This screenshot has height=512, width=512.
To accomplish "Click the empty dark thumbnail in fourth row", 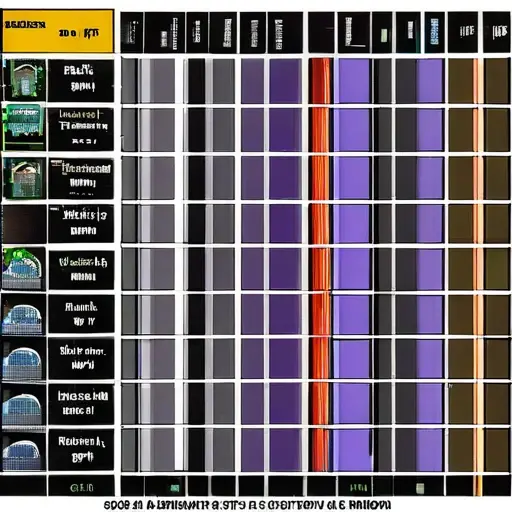I will [25, 224].
